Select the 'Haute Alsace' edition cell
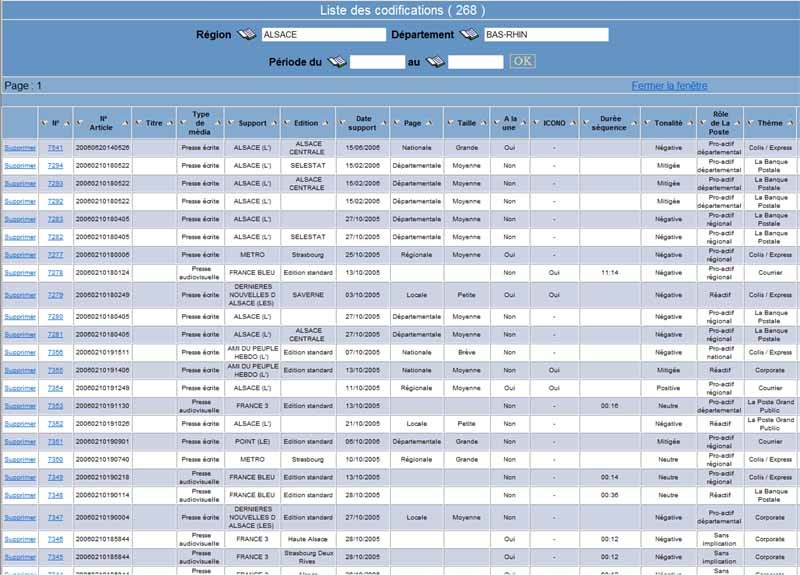800x575 pixels. 308,539
